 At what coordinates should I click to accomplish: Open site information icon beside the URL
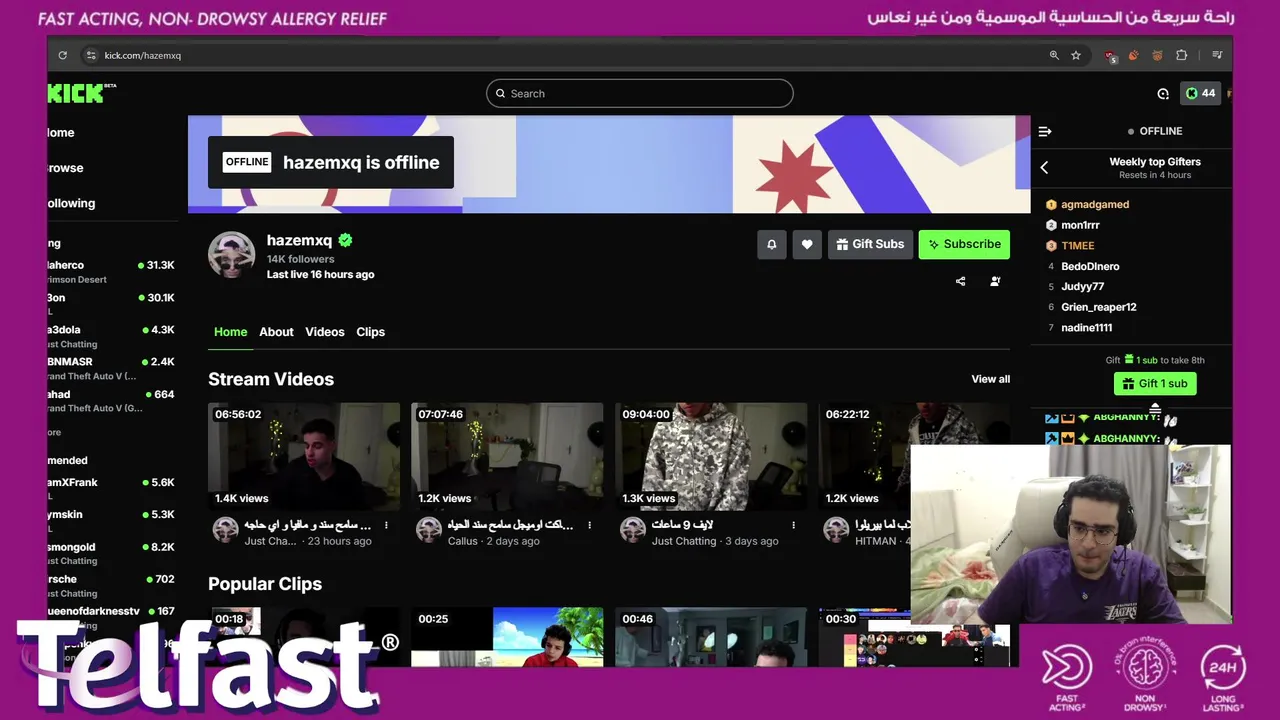tap(90, 55)
